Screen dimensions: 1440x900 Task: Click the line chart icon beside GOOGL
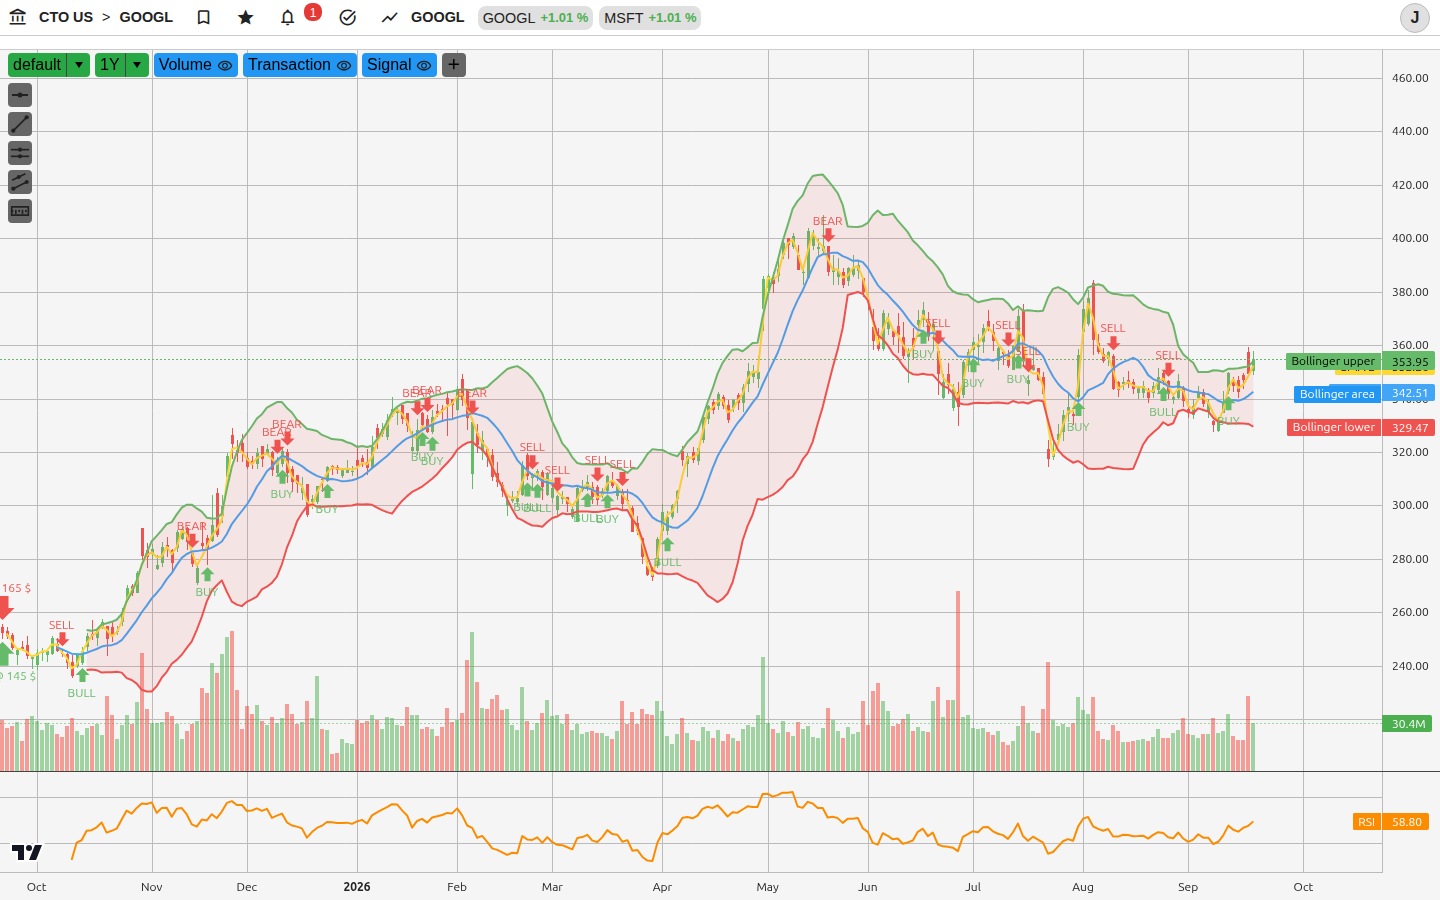(390, 17)
